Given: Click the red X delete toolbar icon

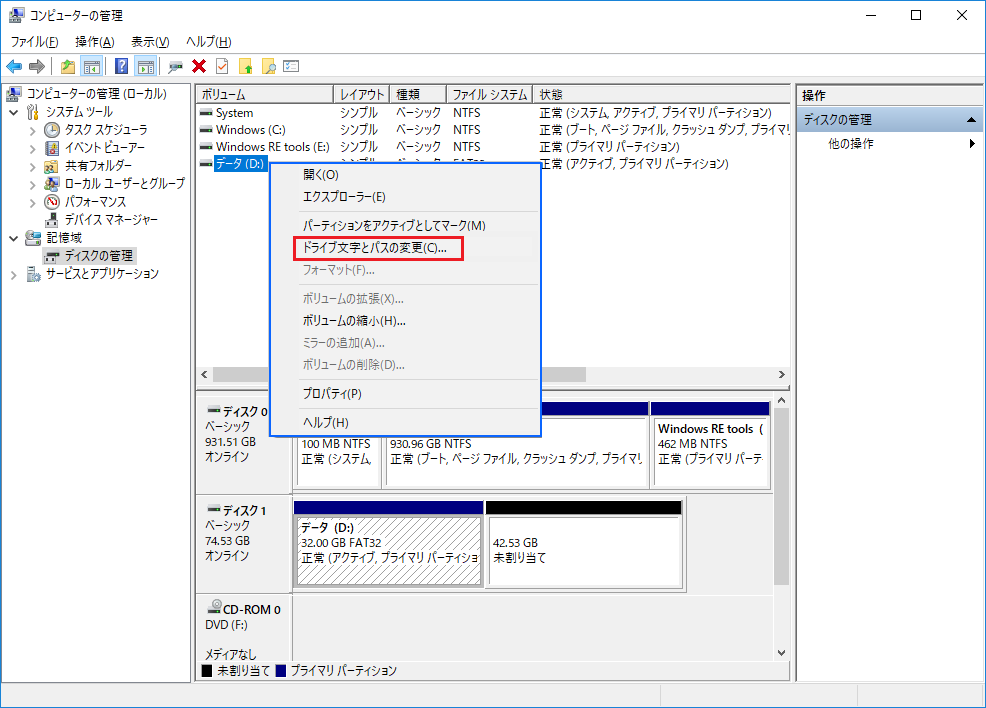Looking at the screenshot, I should [199, 66].
